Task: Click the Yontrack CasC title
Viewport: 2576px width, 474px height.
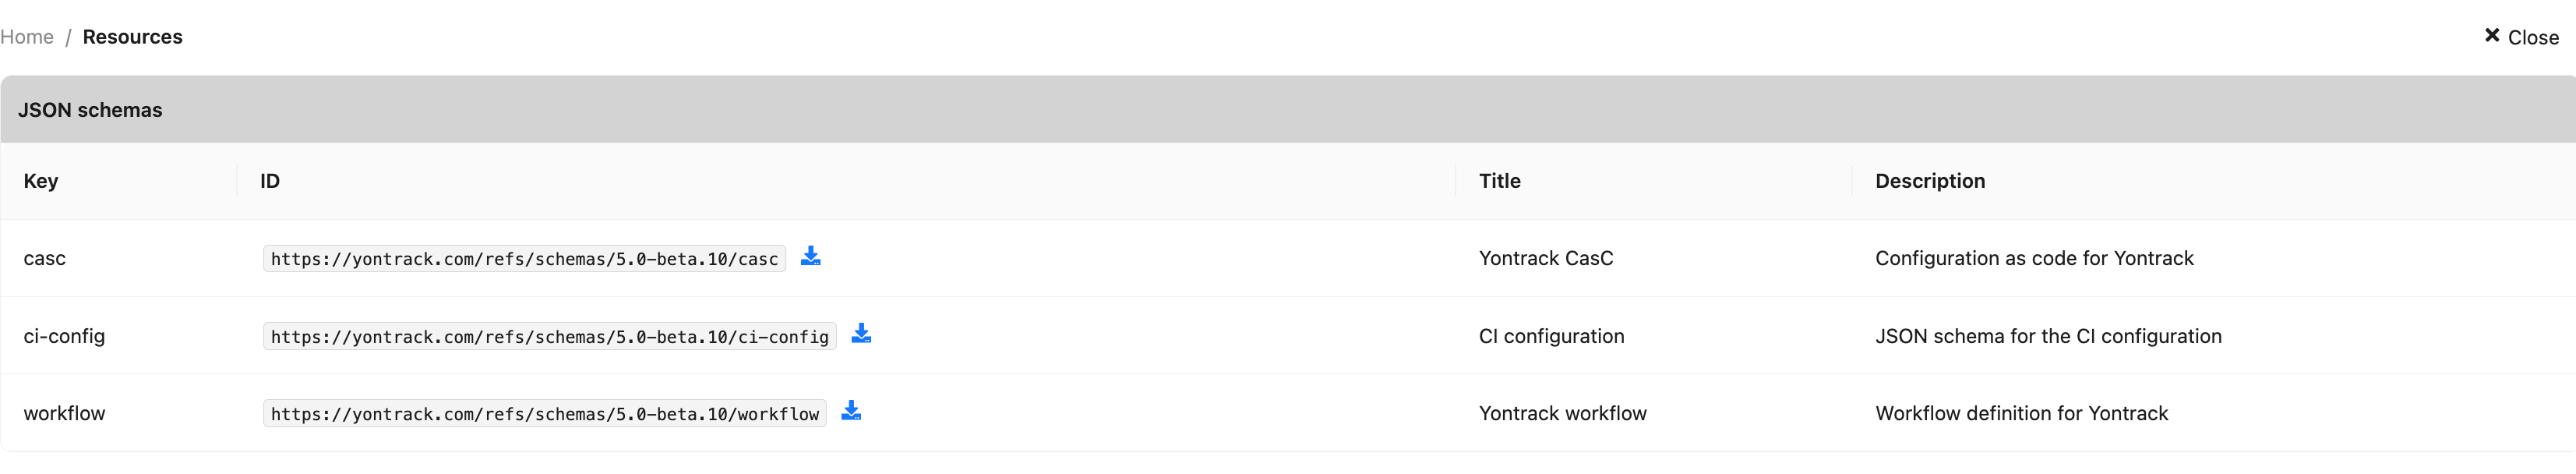Action: [1546, 258]
